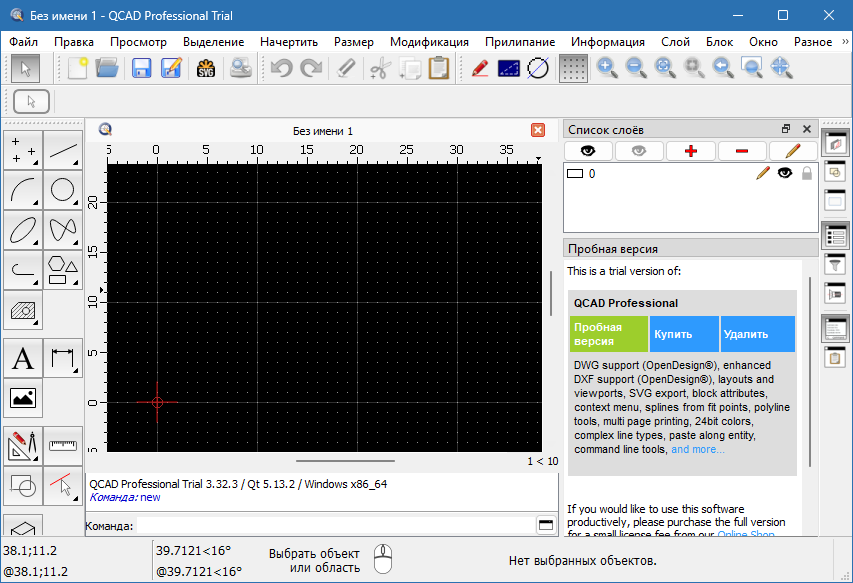
Task: Toggle antialiasing circle slash icon
Action: pos(538,69)
